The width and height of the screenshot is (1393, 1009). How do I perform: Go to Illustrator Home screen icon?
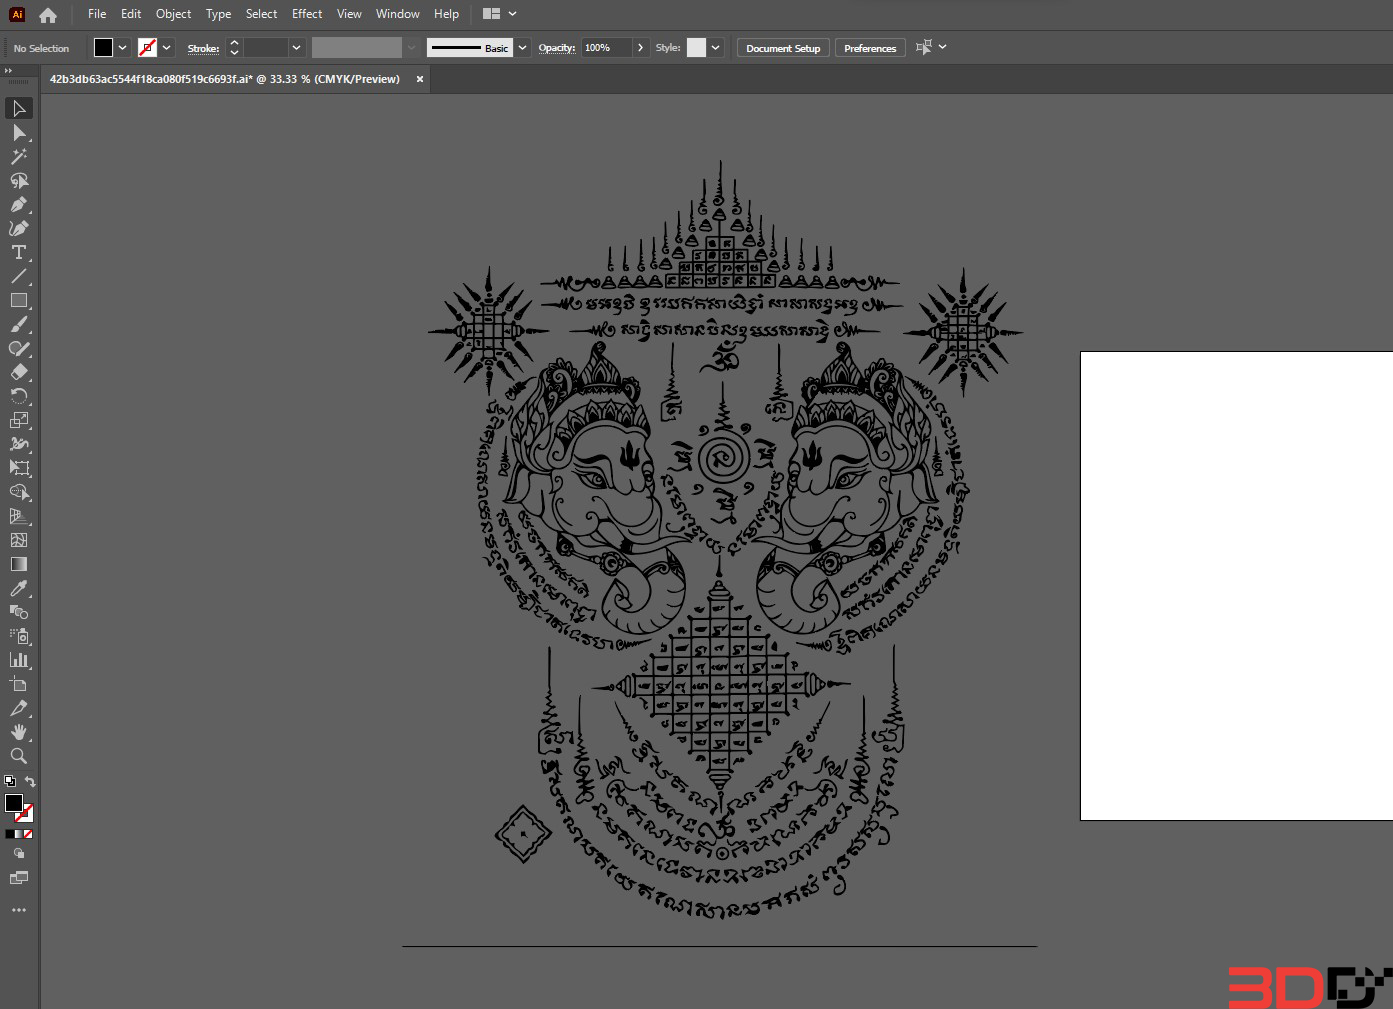48,15
